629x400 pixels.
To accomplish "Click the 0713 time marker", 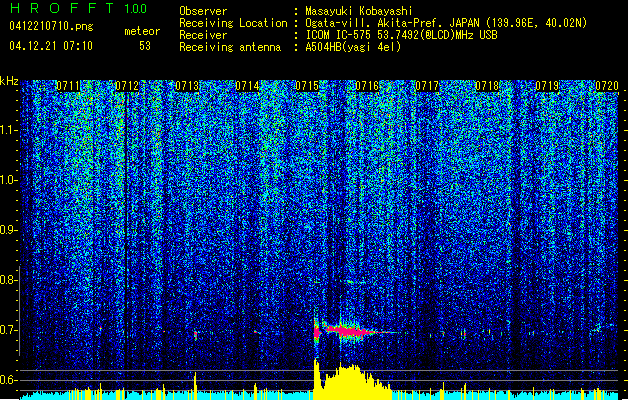I will pos(187,86).
